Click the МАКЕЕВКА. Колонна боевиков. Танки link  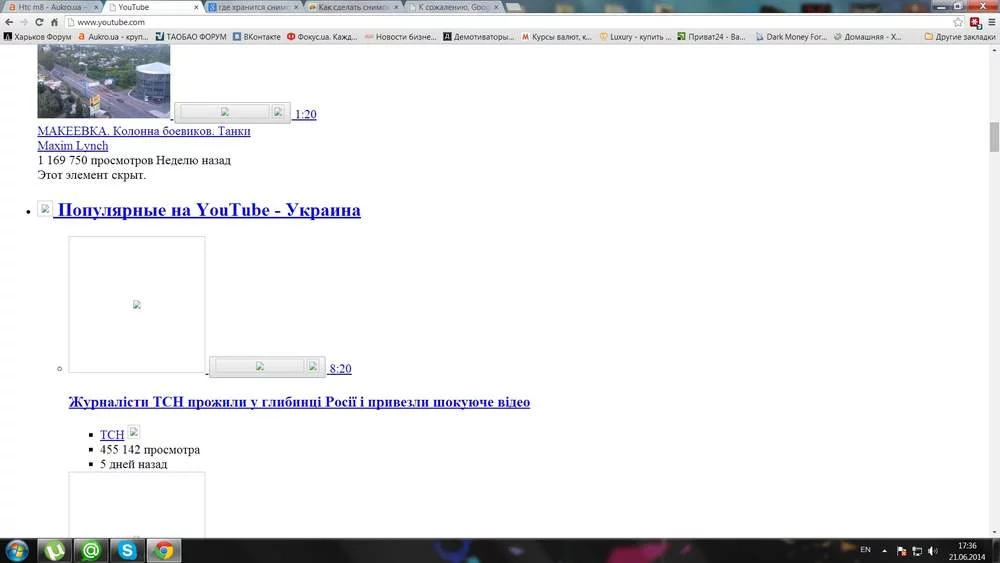[x=144, y=131]
